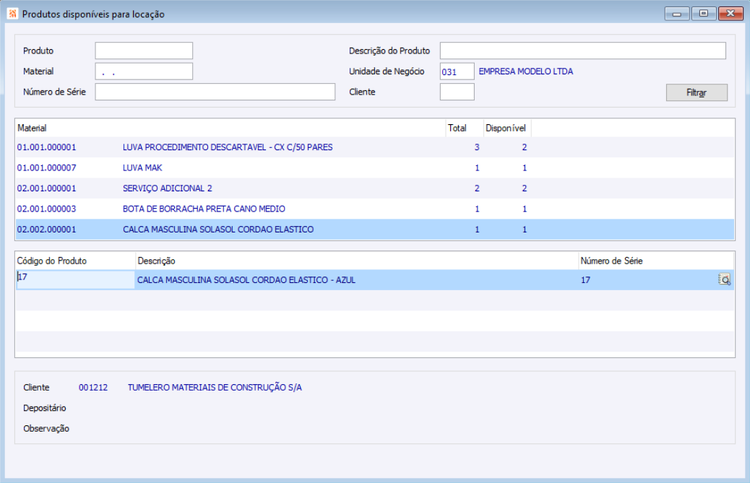The height and width of the screenshot is (483, 750).
Task: Click TUMELERO MATERIAIS DE CONSTRUÇÃO S/A text
Action: pyautogui.click(x=215, y=387)
